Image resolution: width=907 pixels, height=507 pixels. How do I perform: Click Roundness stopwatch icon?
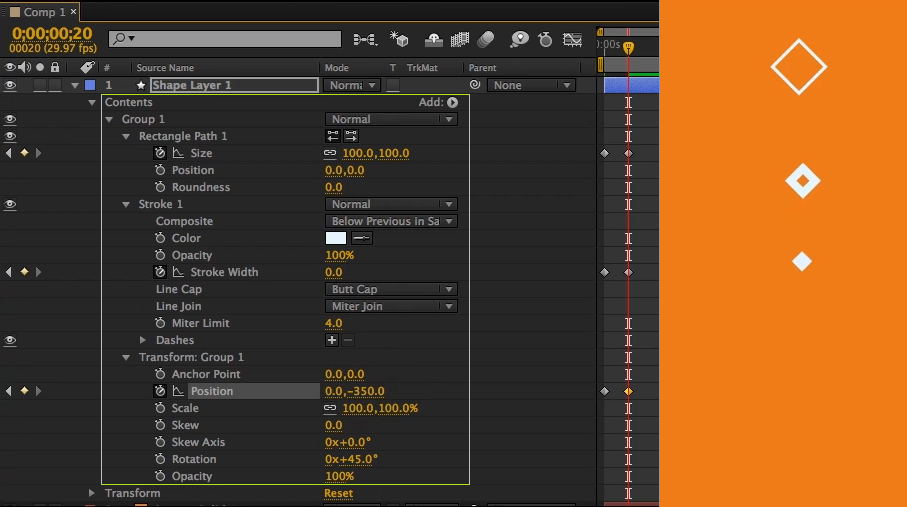[x=160, y=187]
